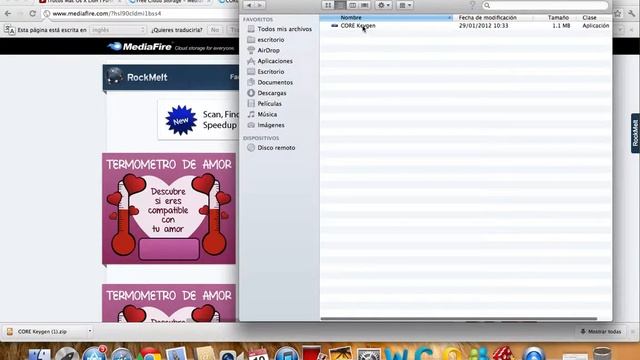Open System Preferences gear in Dock

369,354
